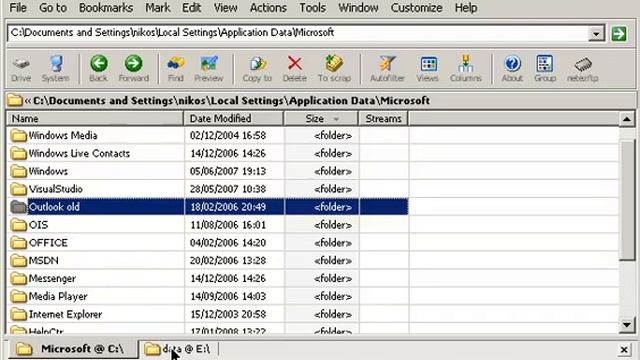This screenshot has height=360, width=640.
Task: Click the scrollbar up arrow
Action: 627,119
